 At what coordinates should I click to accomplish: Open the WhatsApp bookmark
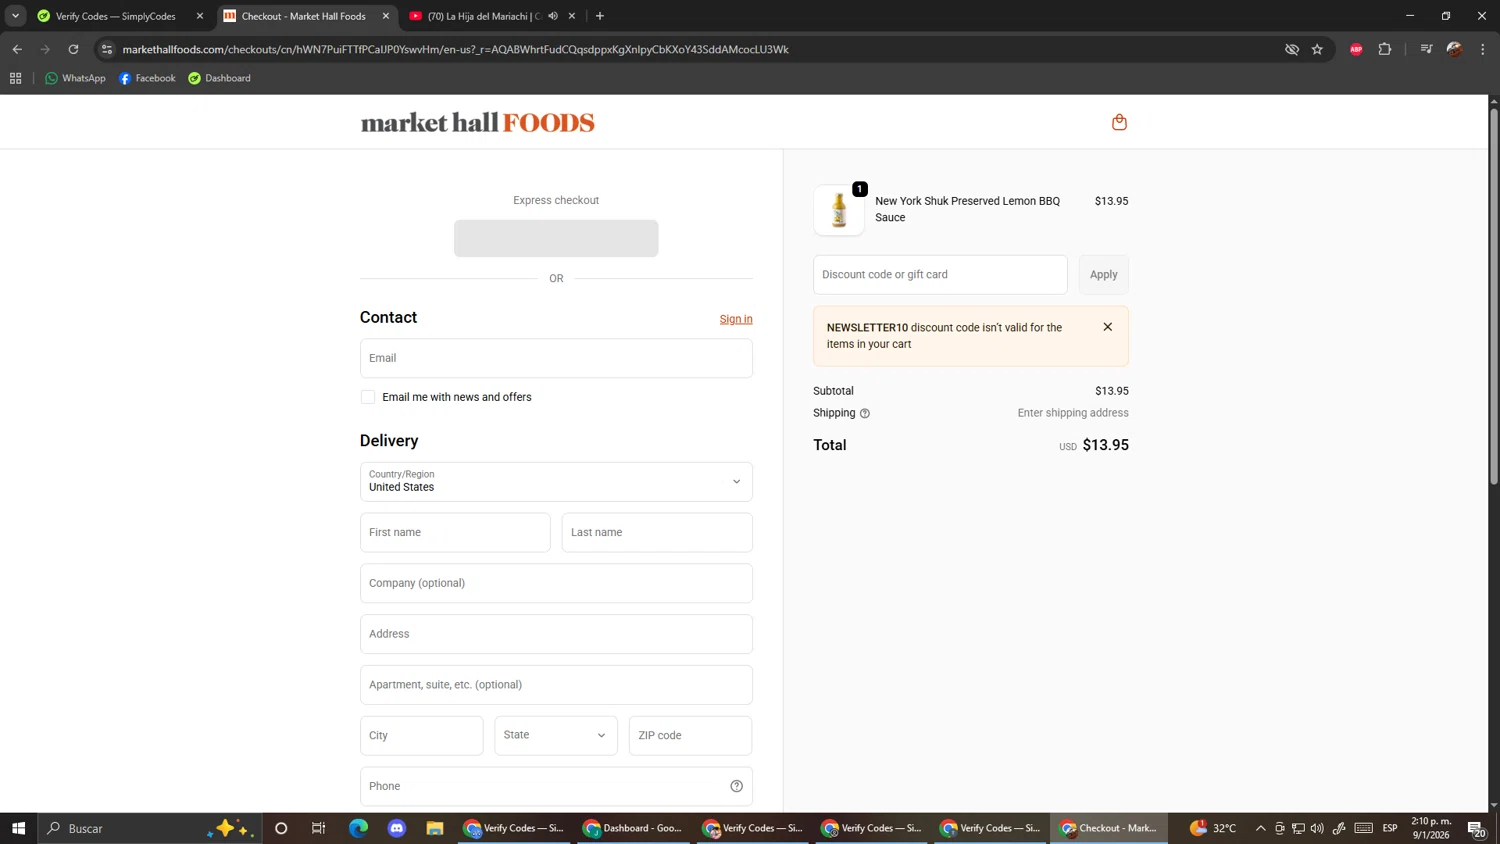pyautogui.click(x=75, y=78)
